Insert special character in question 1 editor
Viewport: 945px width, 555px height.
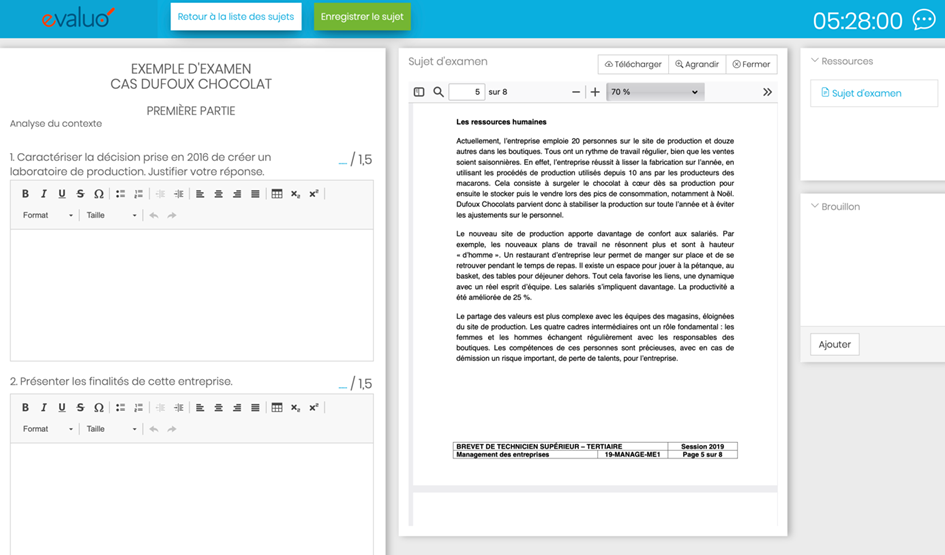(x=99, y=194)
